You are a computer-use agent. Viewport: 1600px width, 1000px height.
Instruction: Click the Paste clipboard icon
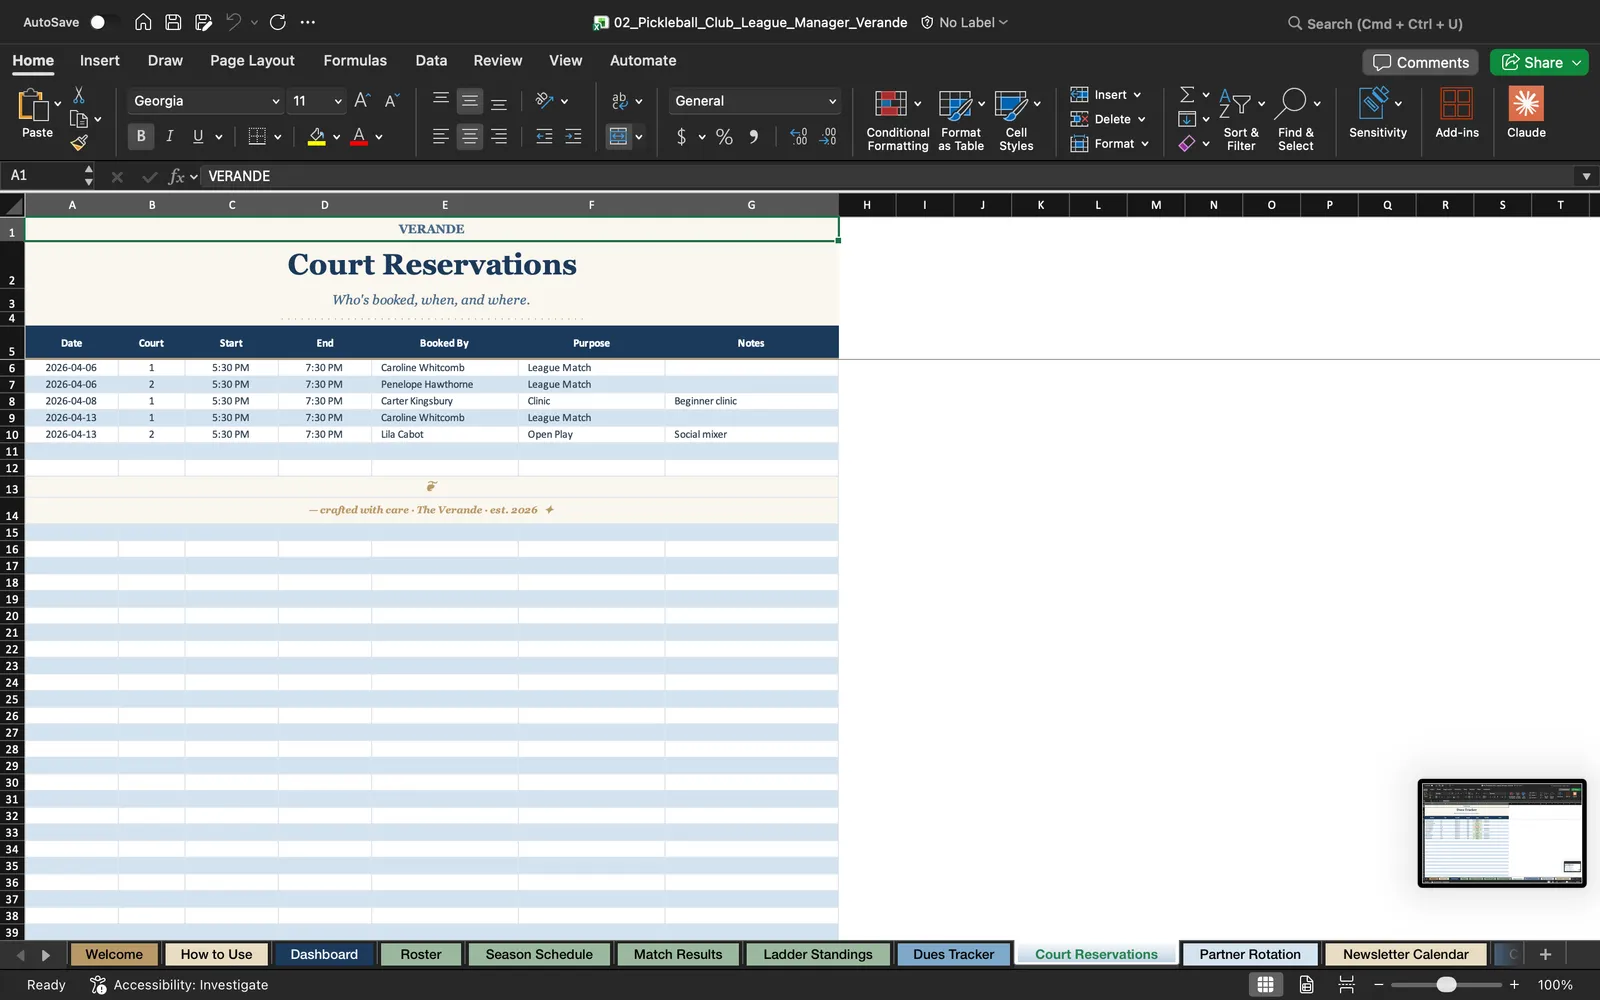coord(33,105)
